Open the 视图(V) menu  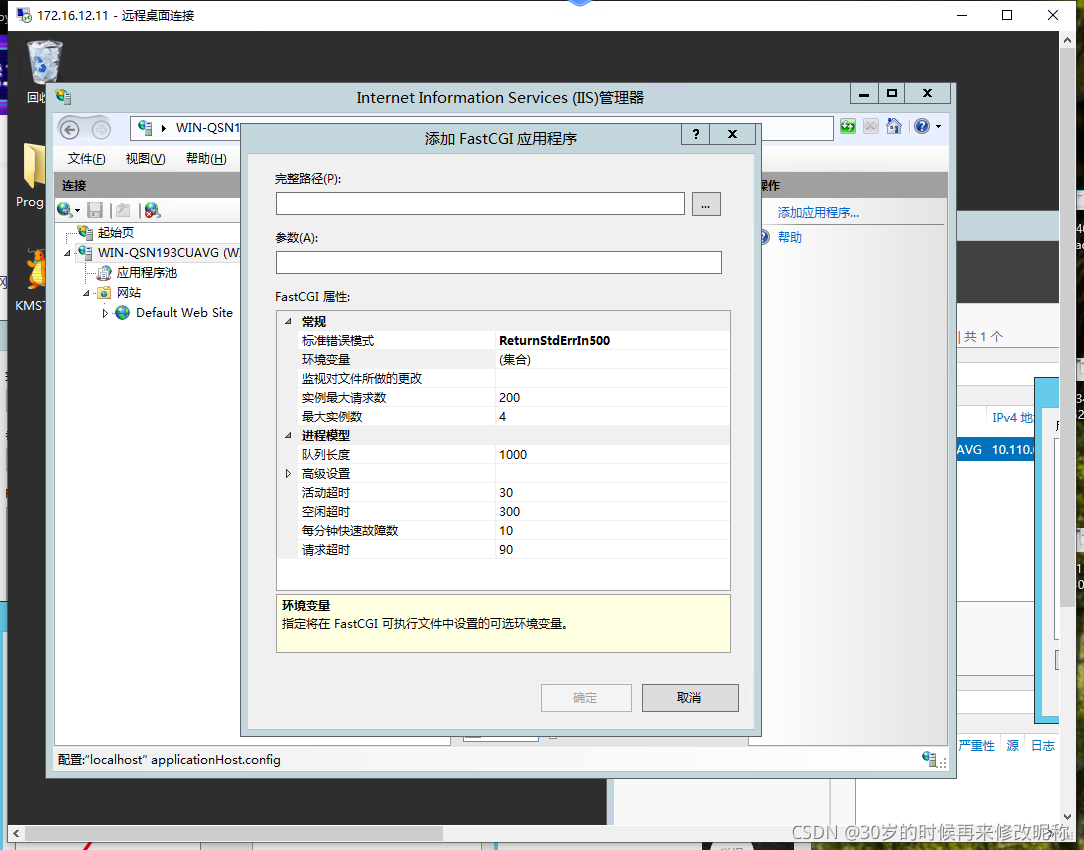pyautogui.click(x=145, y=159)
